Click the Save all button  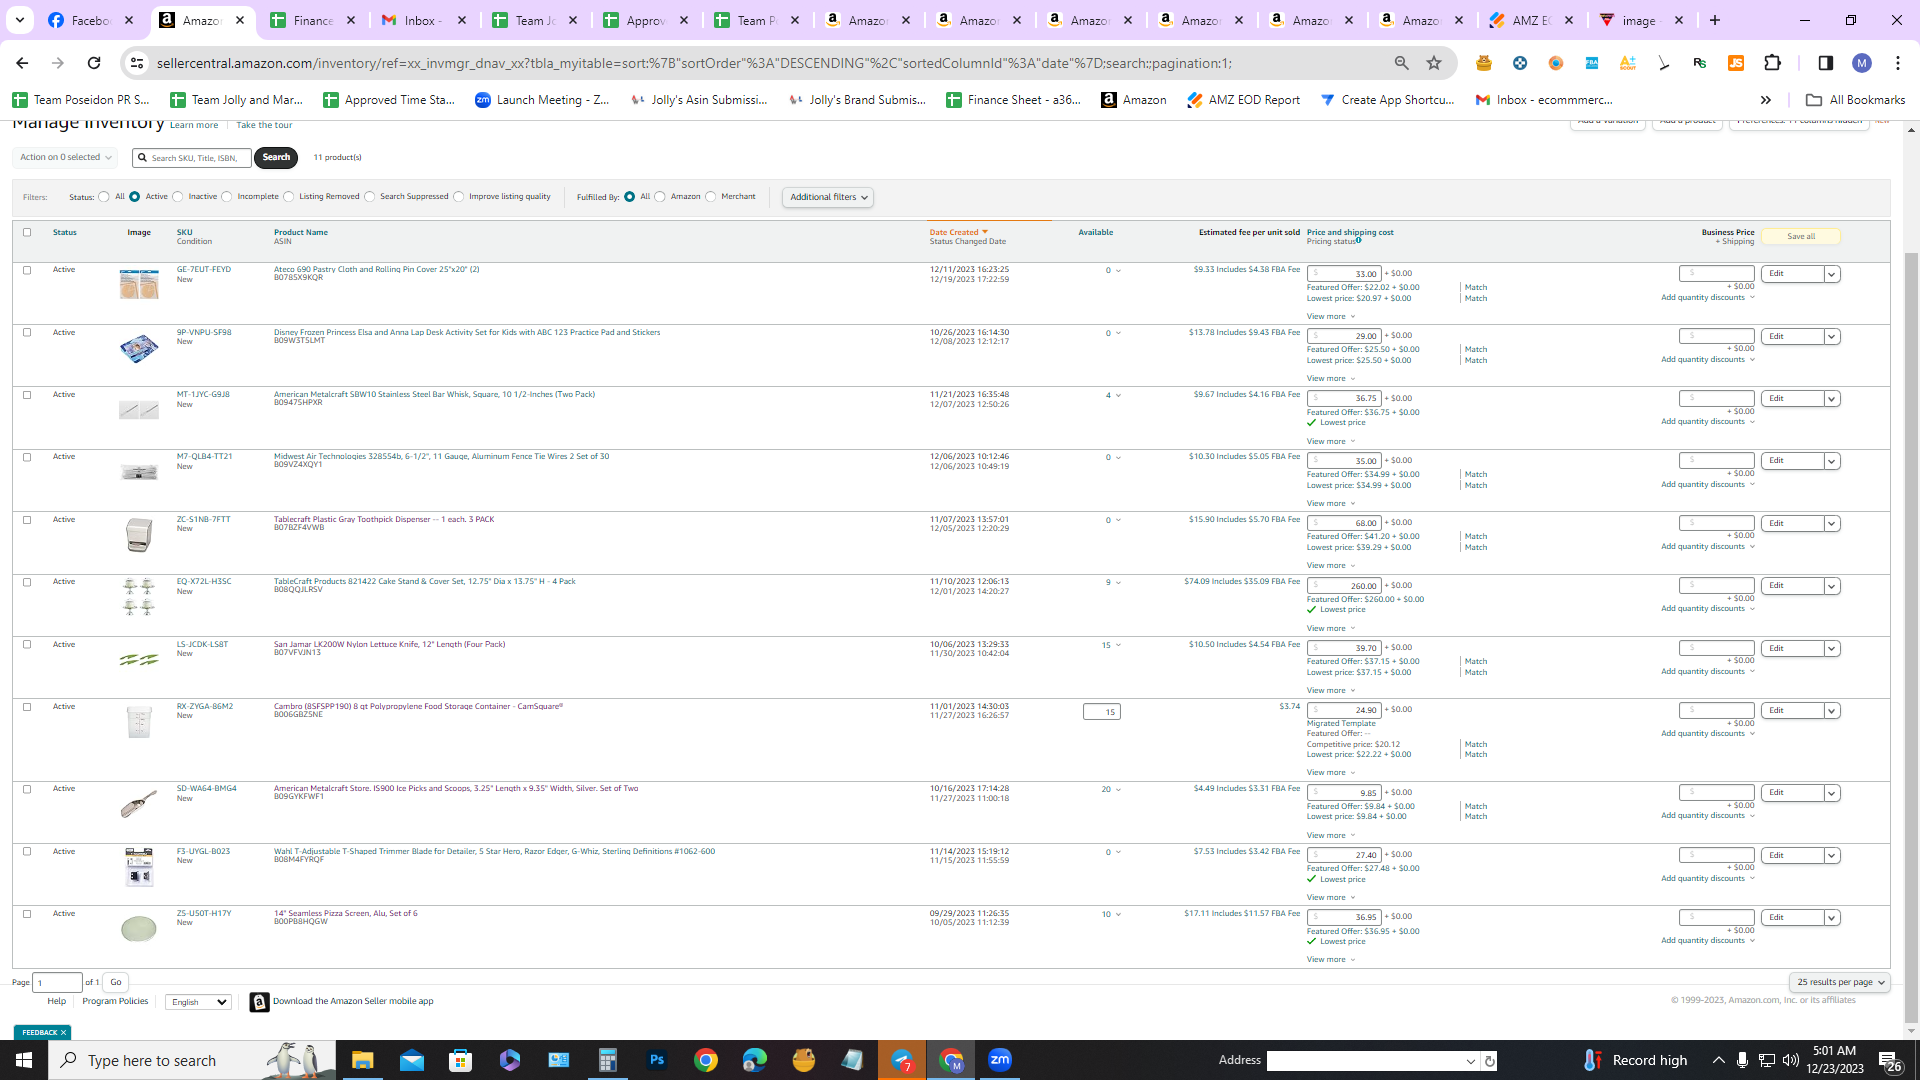pyautogui.click(x=1800, y=236)
